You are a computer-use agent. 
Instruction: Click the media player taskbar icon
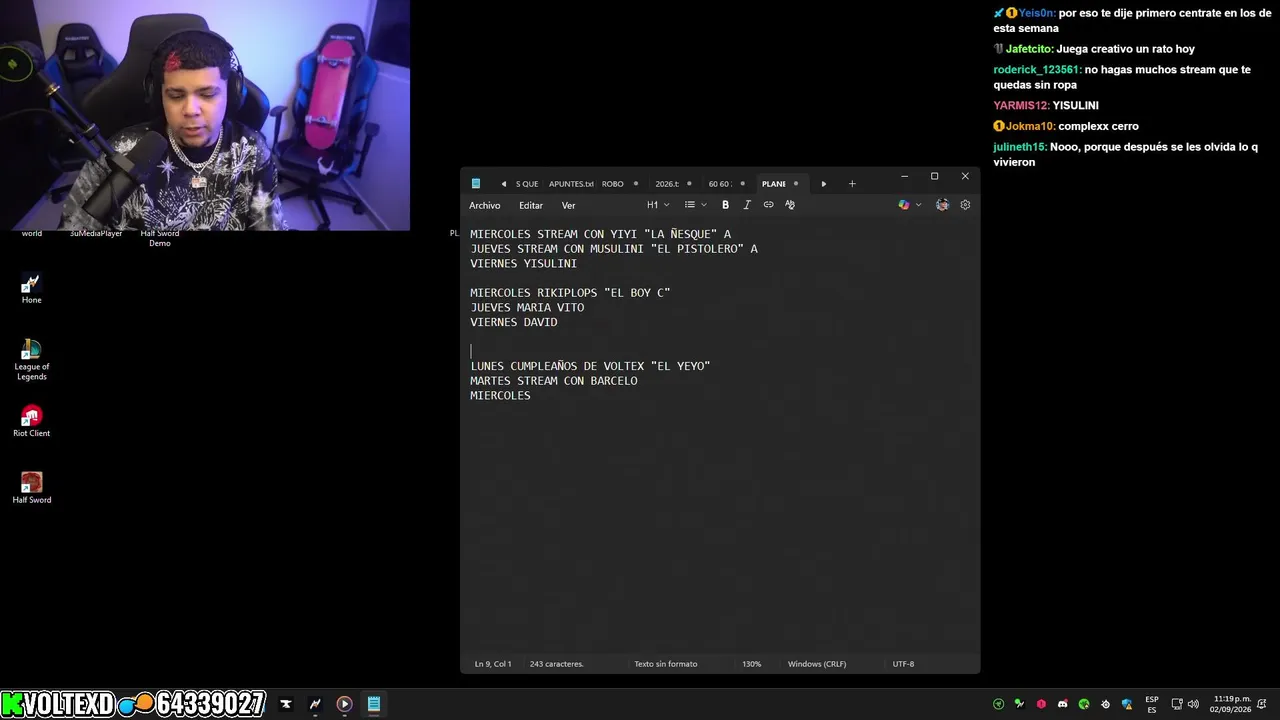point(344,704)
